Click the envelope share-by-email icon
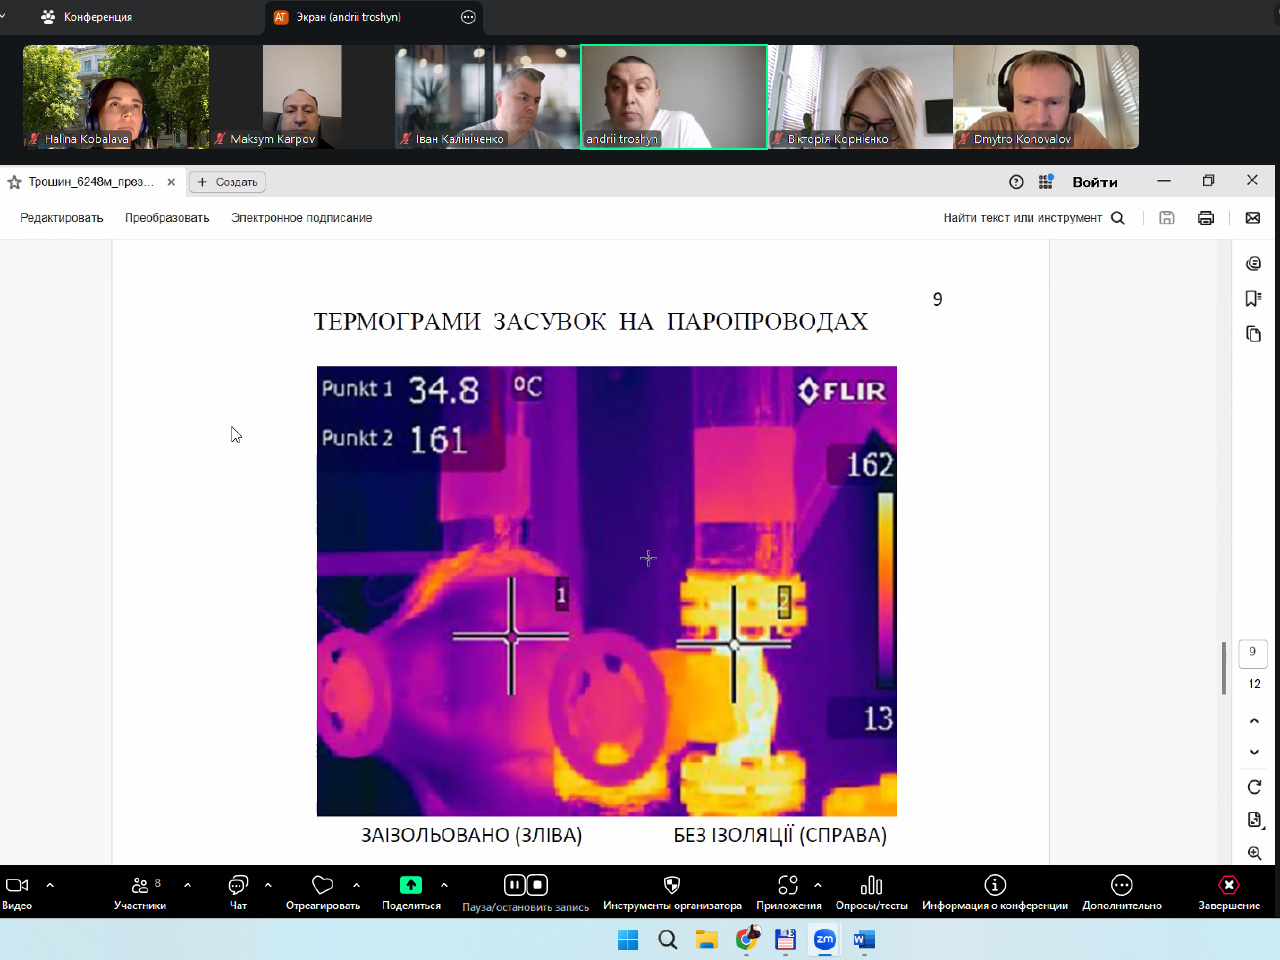The image size is (1280, 960). pos(1252,218)
